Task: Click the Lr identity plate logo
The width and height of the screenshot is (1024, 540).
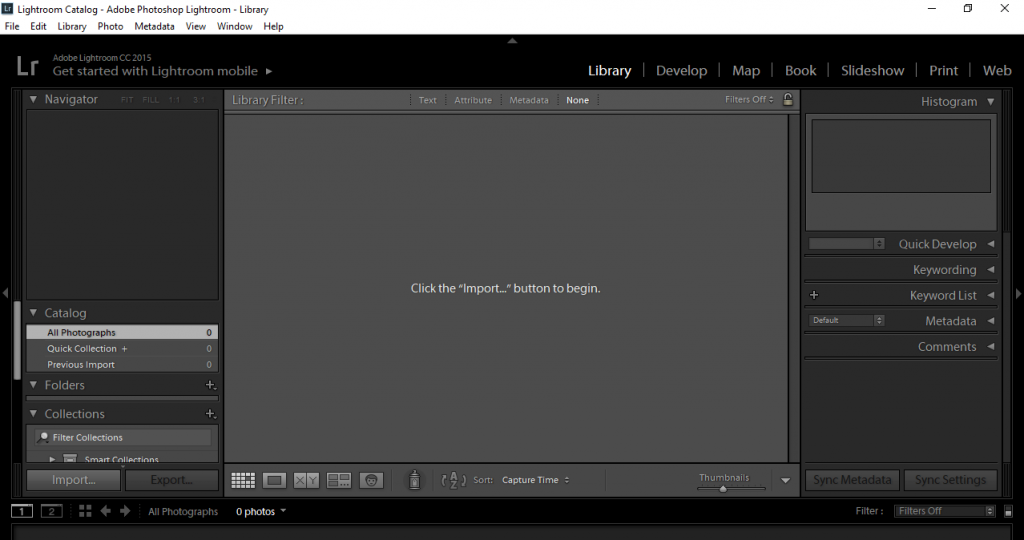Action: click(x=27, y=65)
